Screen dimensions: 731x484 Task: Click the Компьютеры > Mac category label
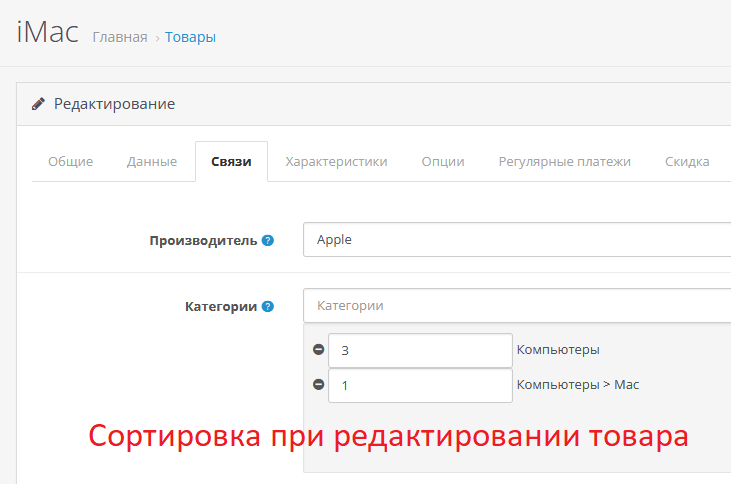point(578,384)
